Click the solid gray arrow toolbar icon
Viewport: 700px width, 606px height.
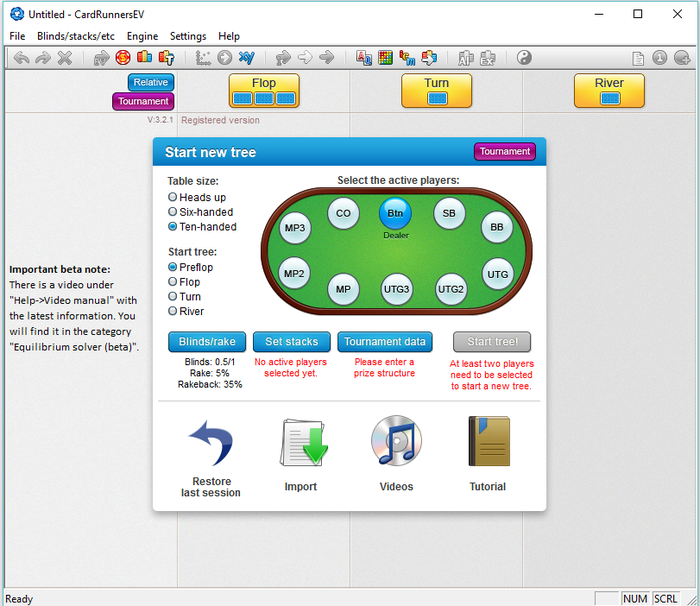click(327, 57)
